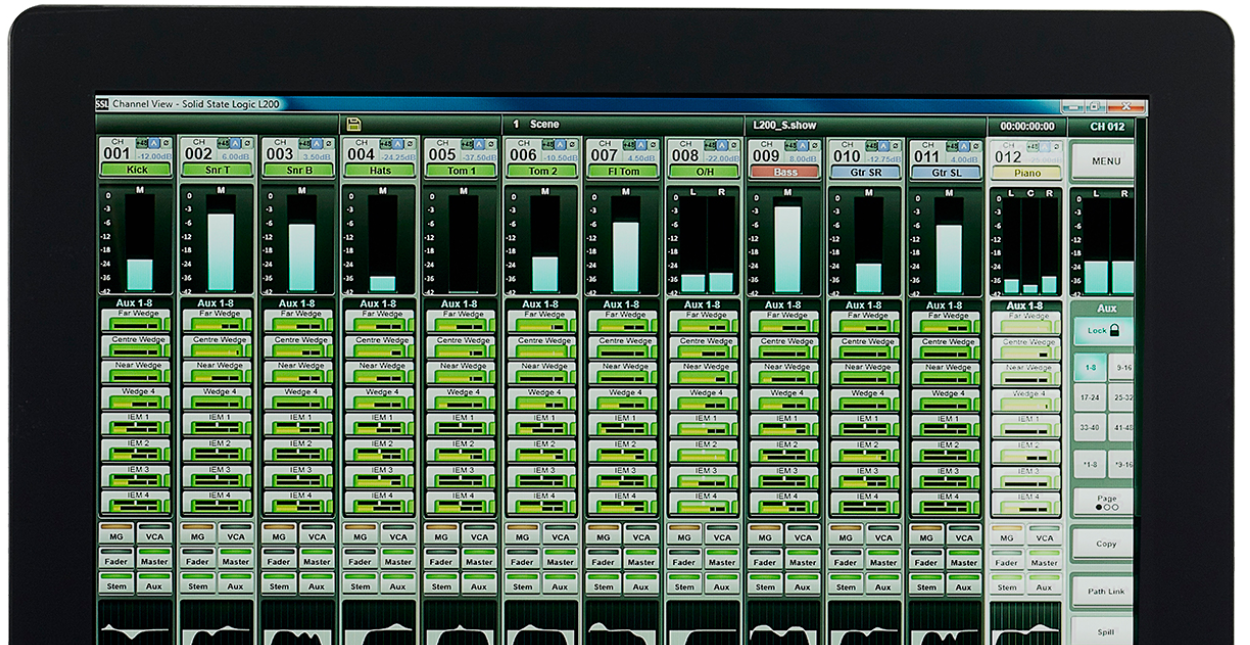The image size is (1250, 645).
Task: Toggle the MG button on channel 001
Action: coord(118,537)
